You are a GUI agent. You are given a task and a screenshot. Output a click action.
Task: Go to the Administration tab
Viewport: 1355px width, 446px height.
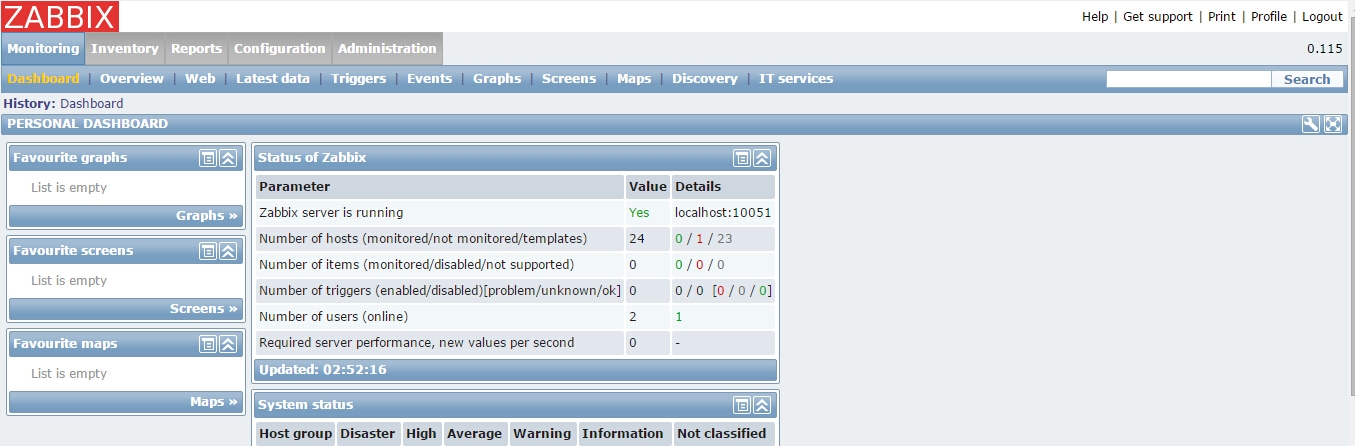pyautogui.click(x=387, y=48)
